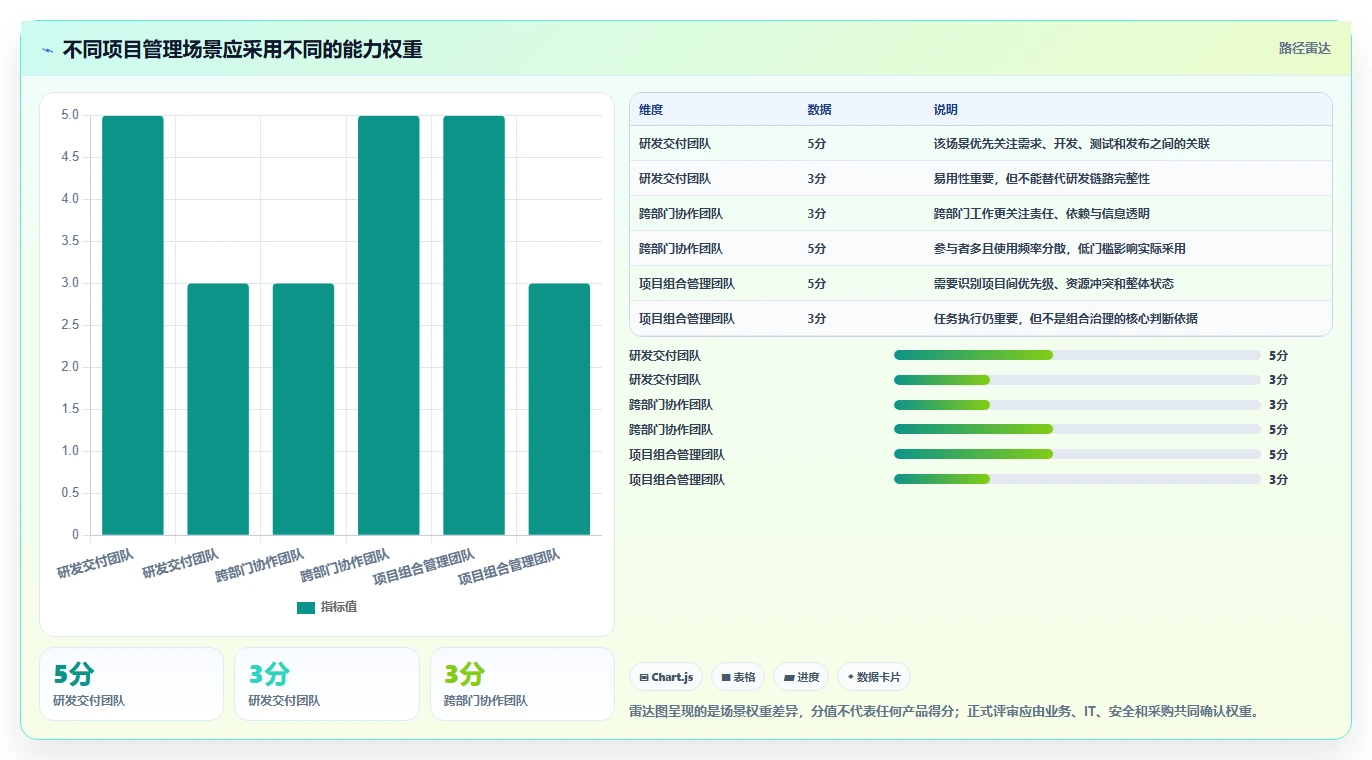Click the 表格 chip
The width and height of the screenshot is (1372, 760).
(x=738, y=677)
